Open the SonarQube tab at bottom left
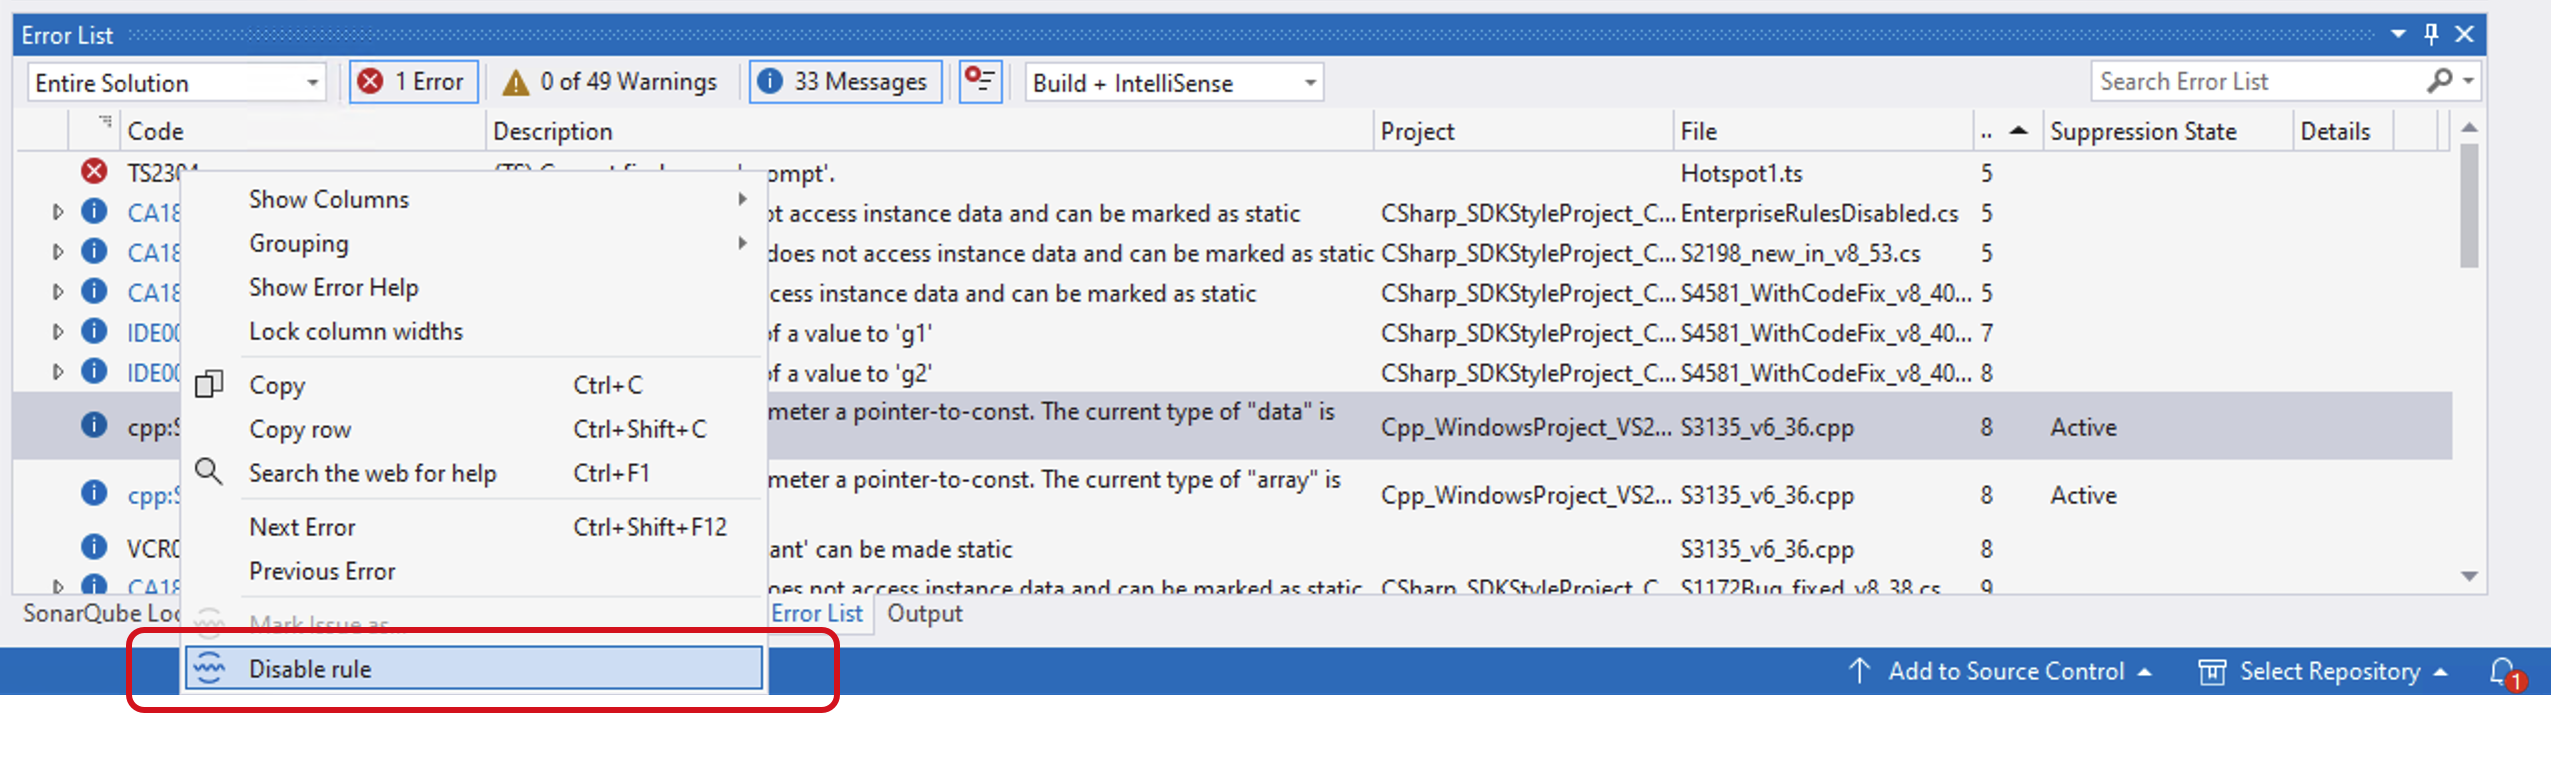The image size is (2551, 777). point(100,613)
